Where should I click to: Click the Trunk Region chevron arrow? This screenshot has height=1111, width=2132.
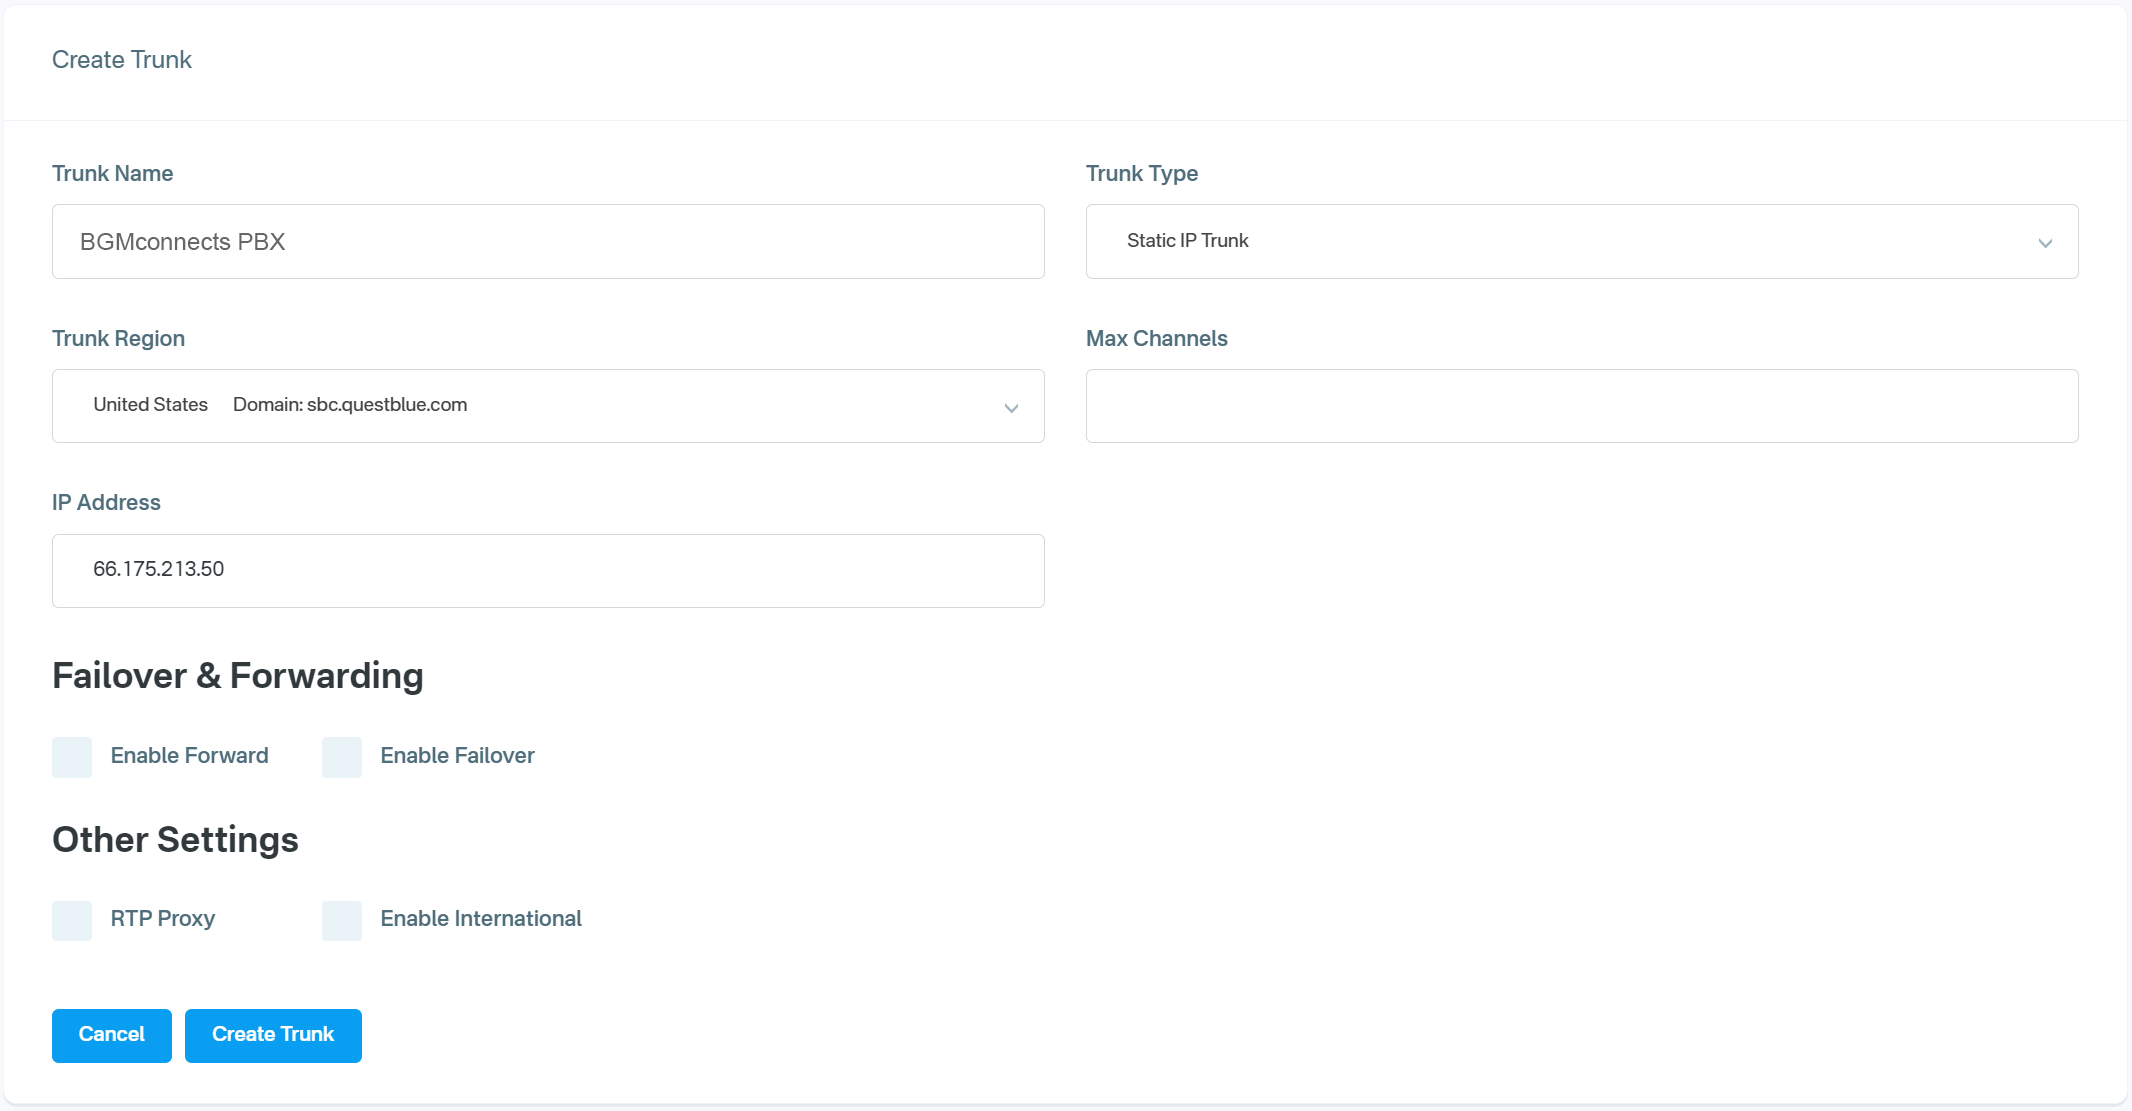point(1011,408)
